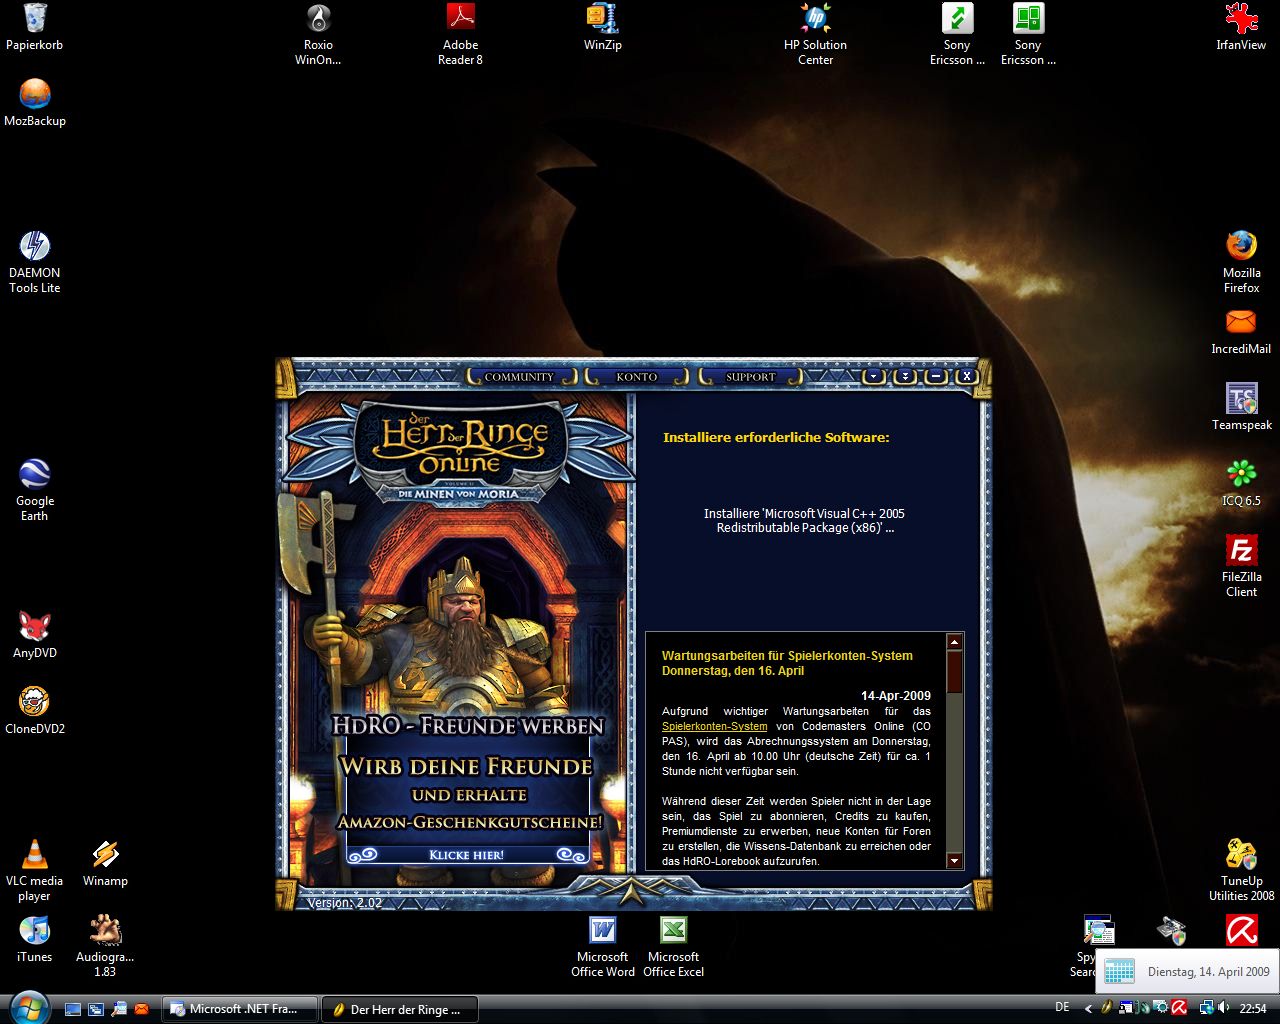Viewport: 1280px width, 1024px height.
Task: Click launcher double down-arrow button
Action: click(x=905, y=376)
